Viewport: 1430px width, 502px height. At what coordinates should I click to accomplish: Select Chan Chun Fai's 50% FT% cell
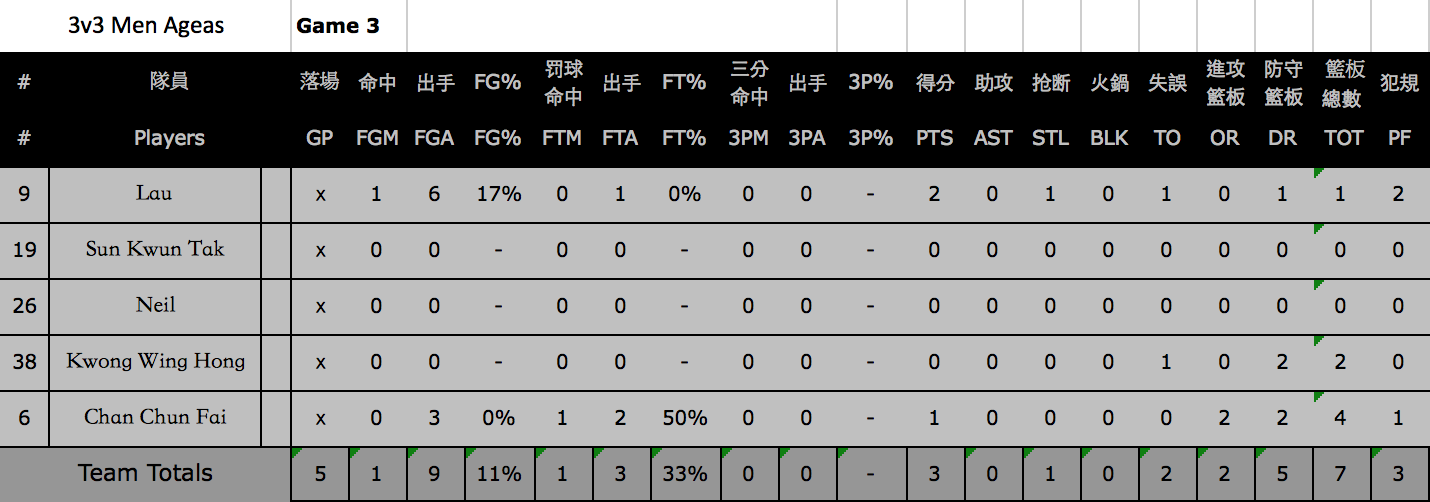coord(685,418)
